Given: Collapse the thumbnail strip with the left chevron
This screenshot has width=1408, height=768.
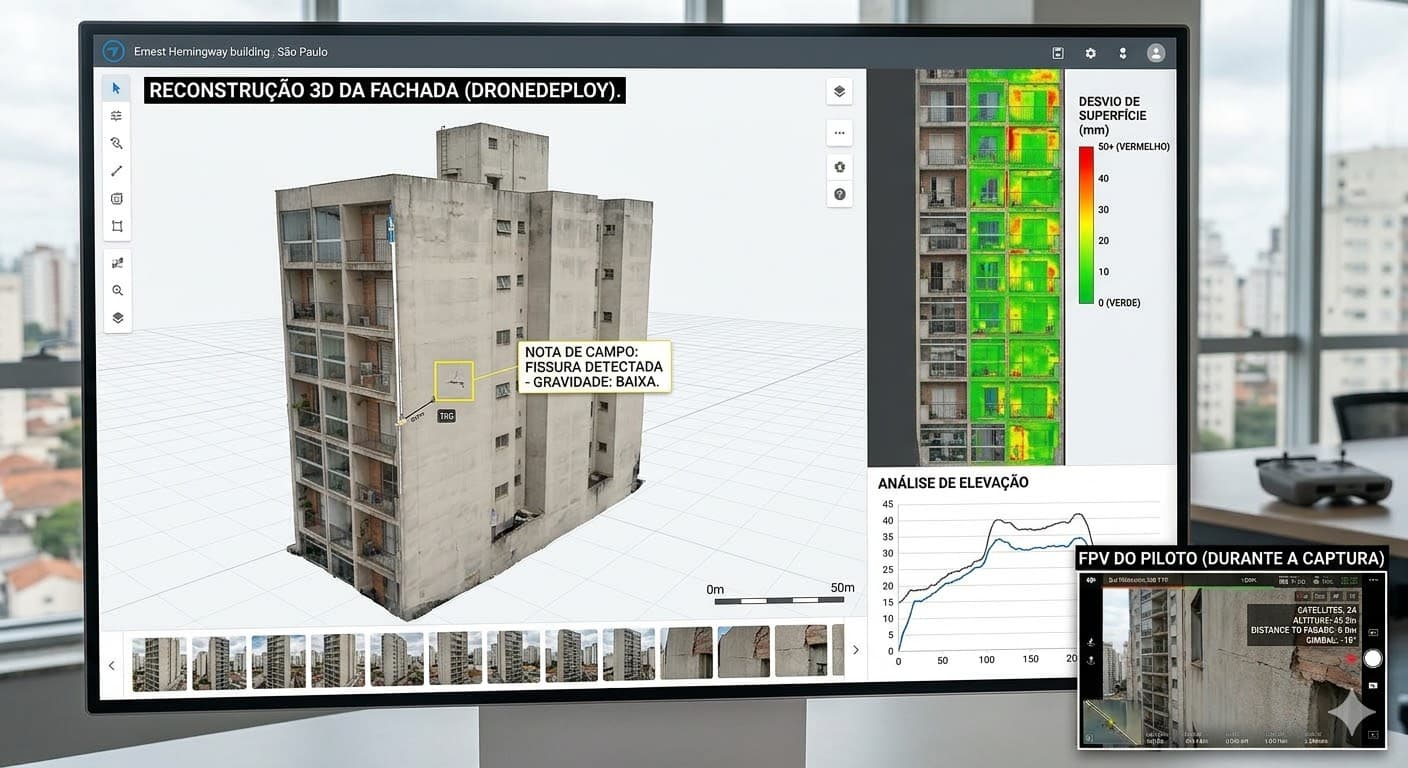Looking at the screenshot, I should coord(111,664).
